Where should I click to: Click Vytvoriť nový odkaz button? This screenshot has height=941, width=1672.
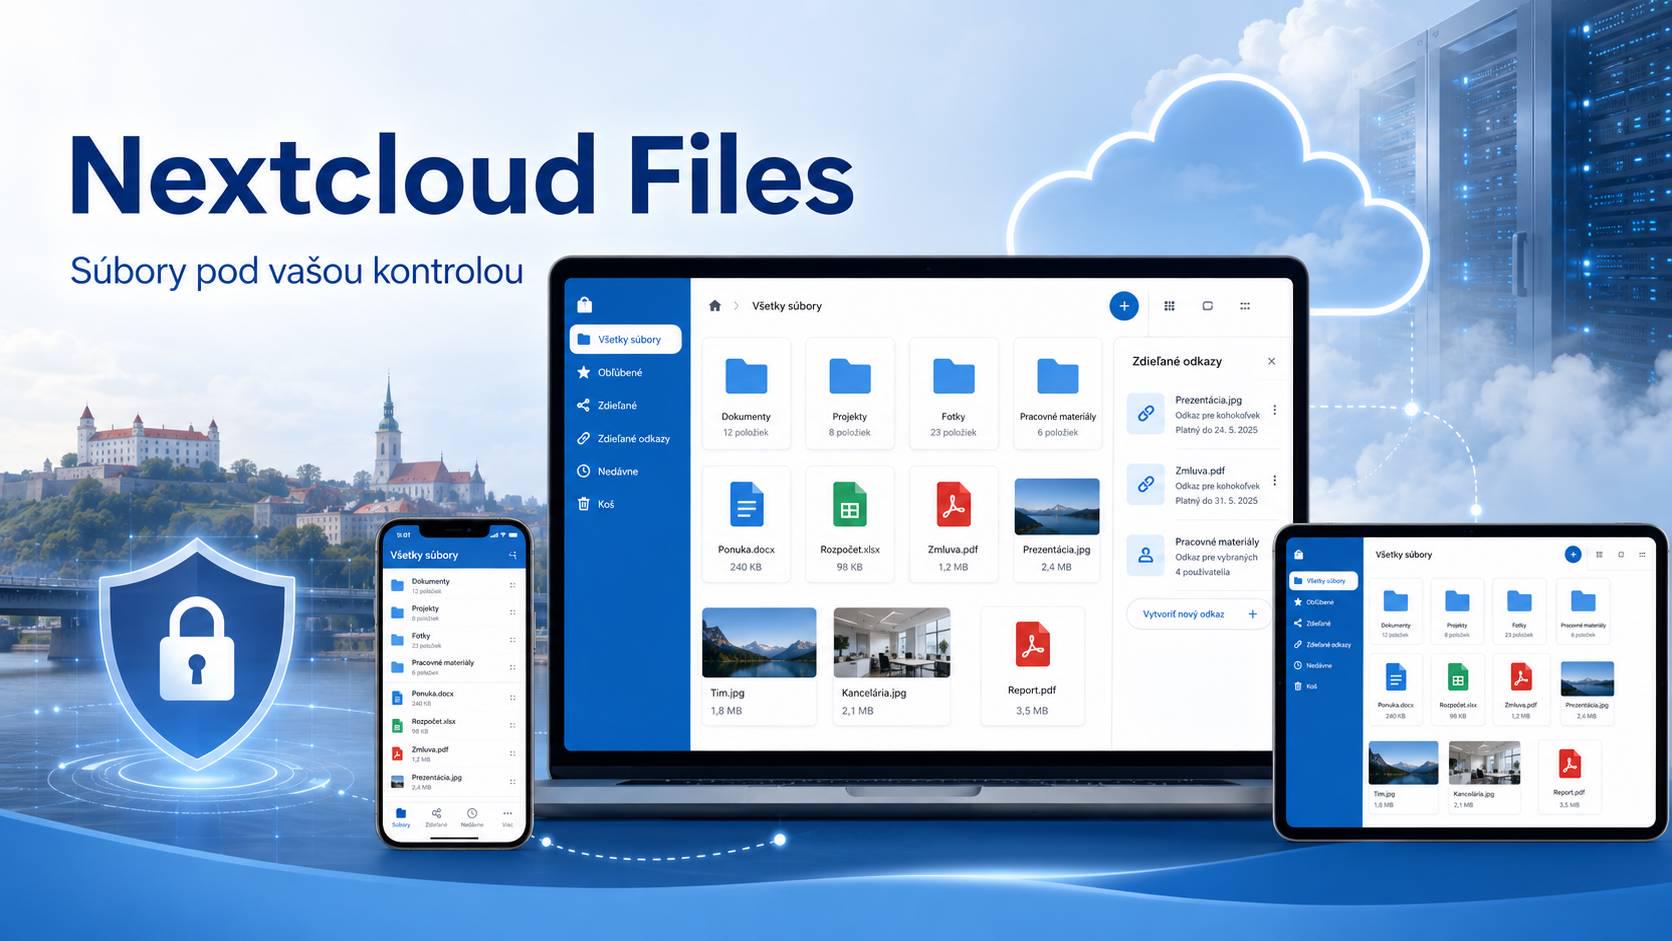click(1199, 614)
